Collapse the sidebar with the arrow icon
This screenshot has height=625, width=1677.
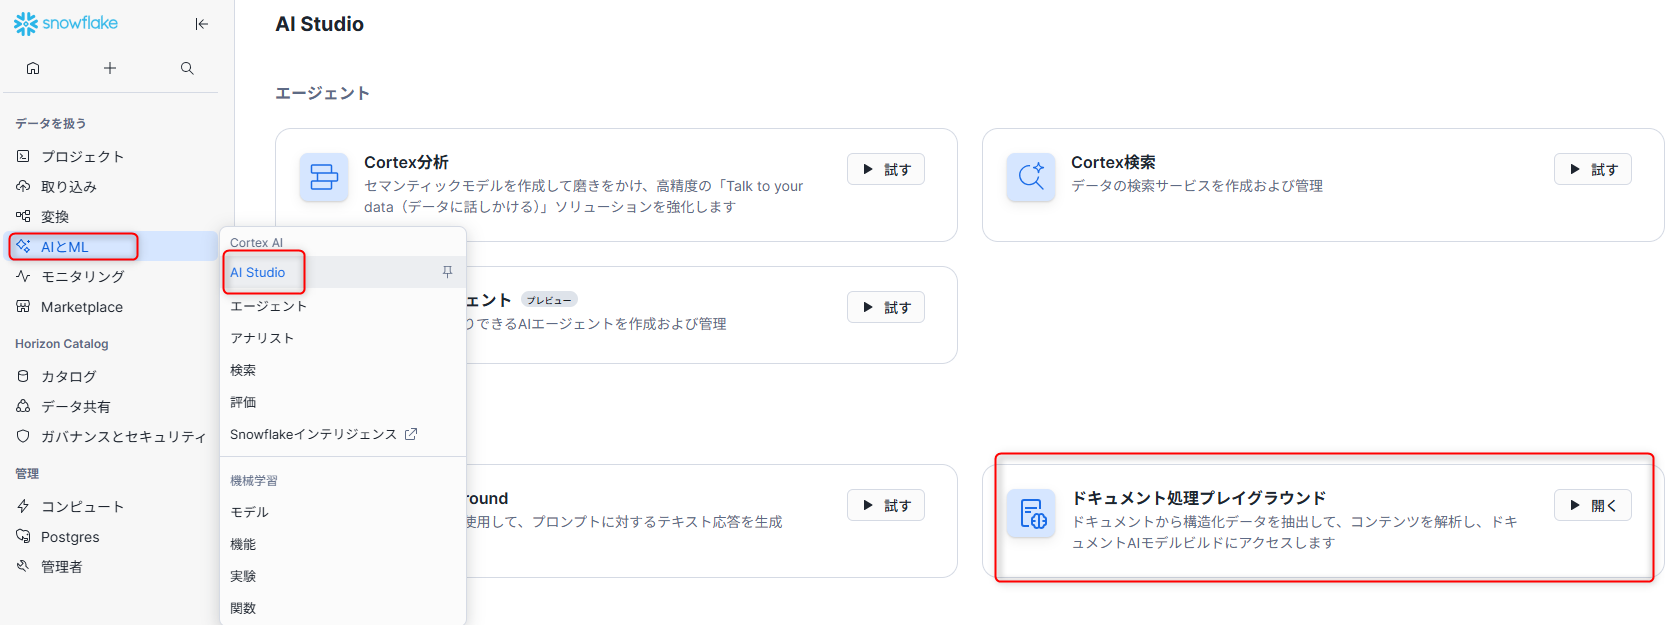click(202, 24)
